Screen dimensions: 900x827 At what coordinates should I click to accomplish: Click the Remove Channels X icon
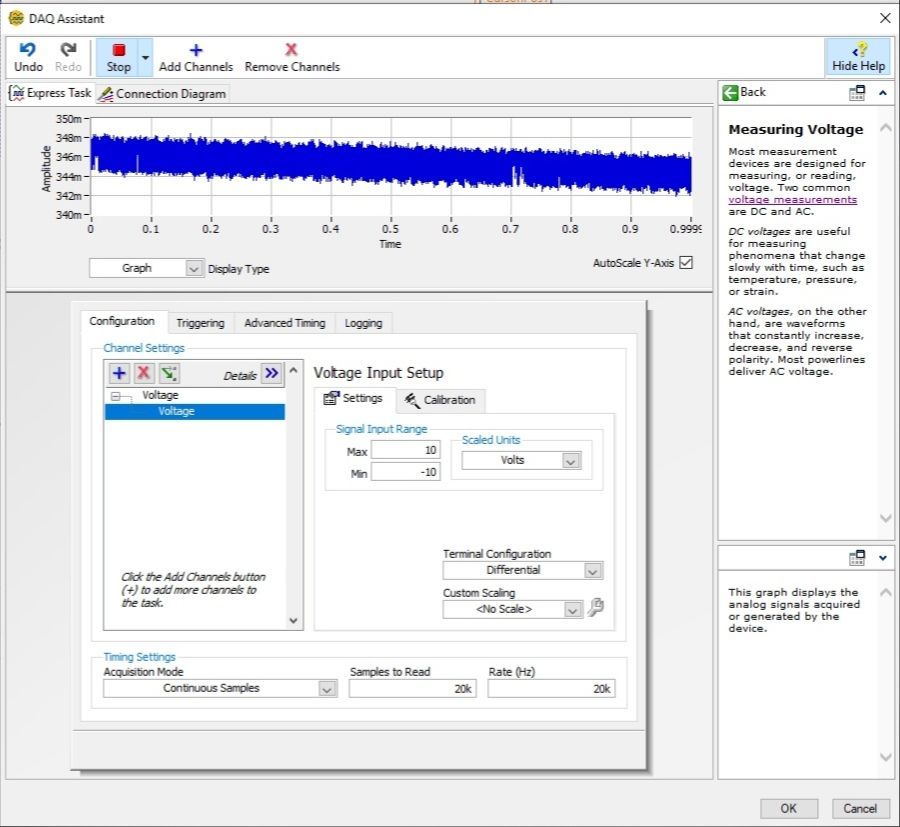[291, 50]
